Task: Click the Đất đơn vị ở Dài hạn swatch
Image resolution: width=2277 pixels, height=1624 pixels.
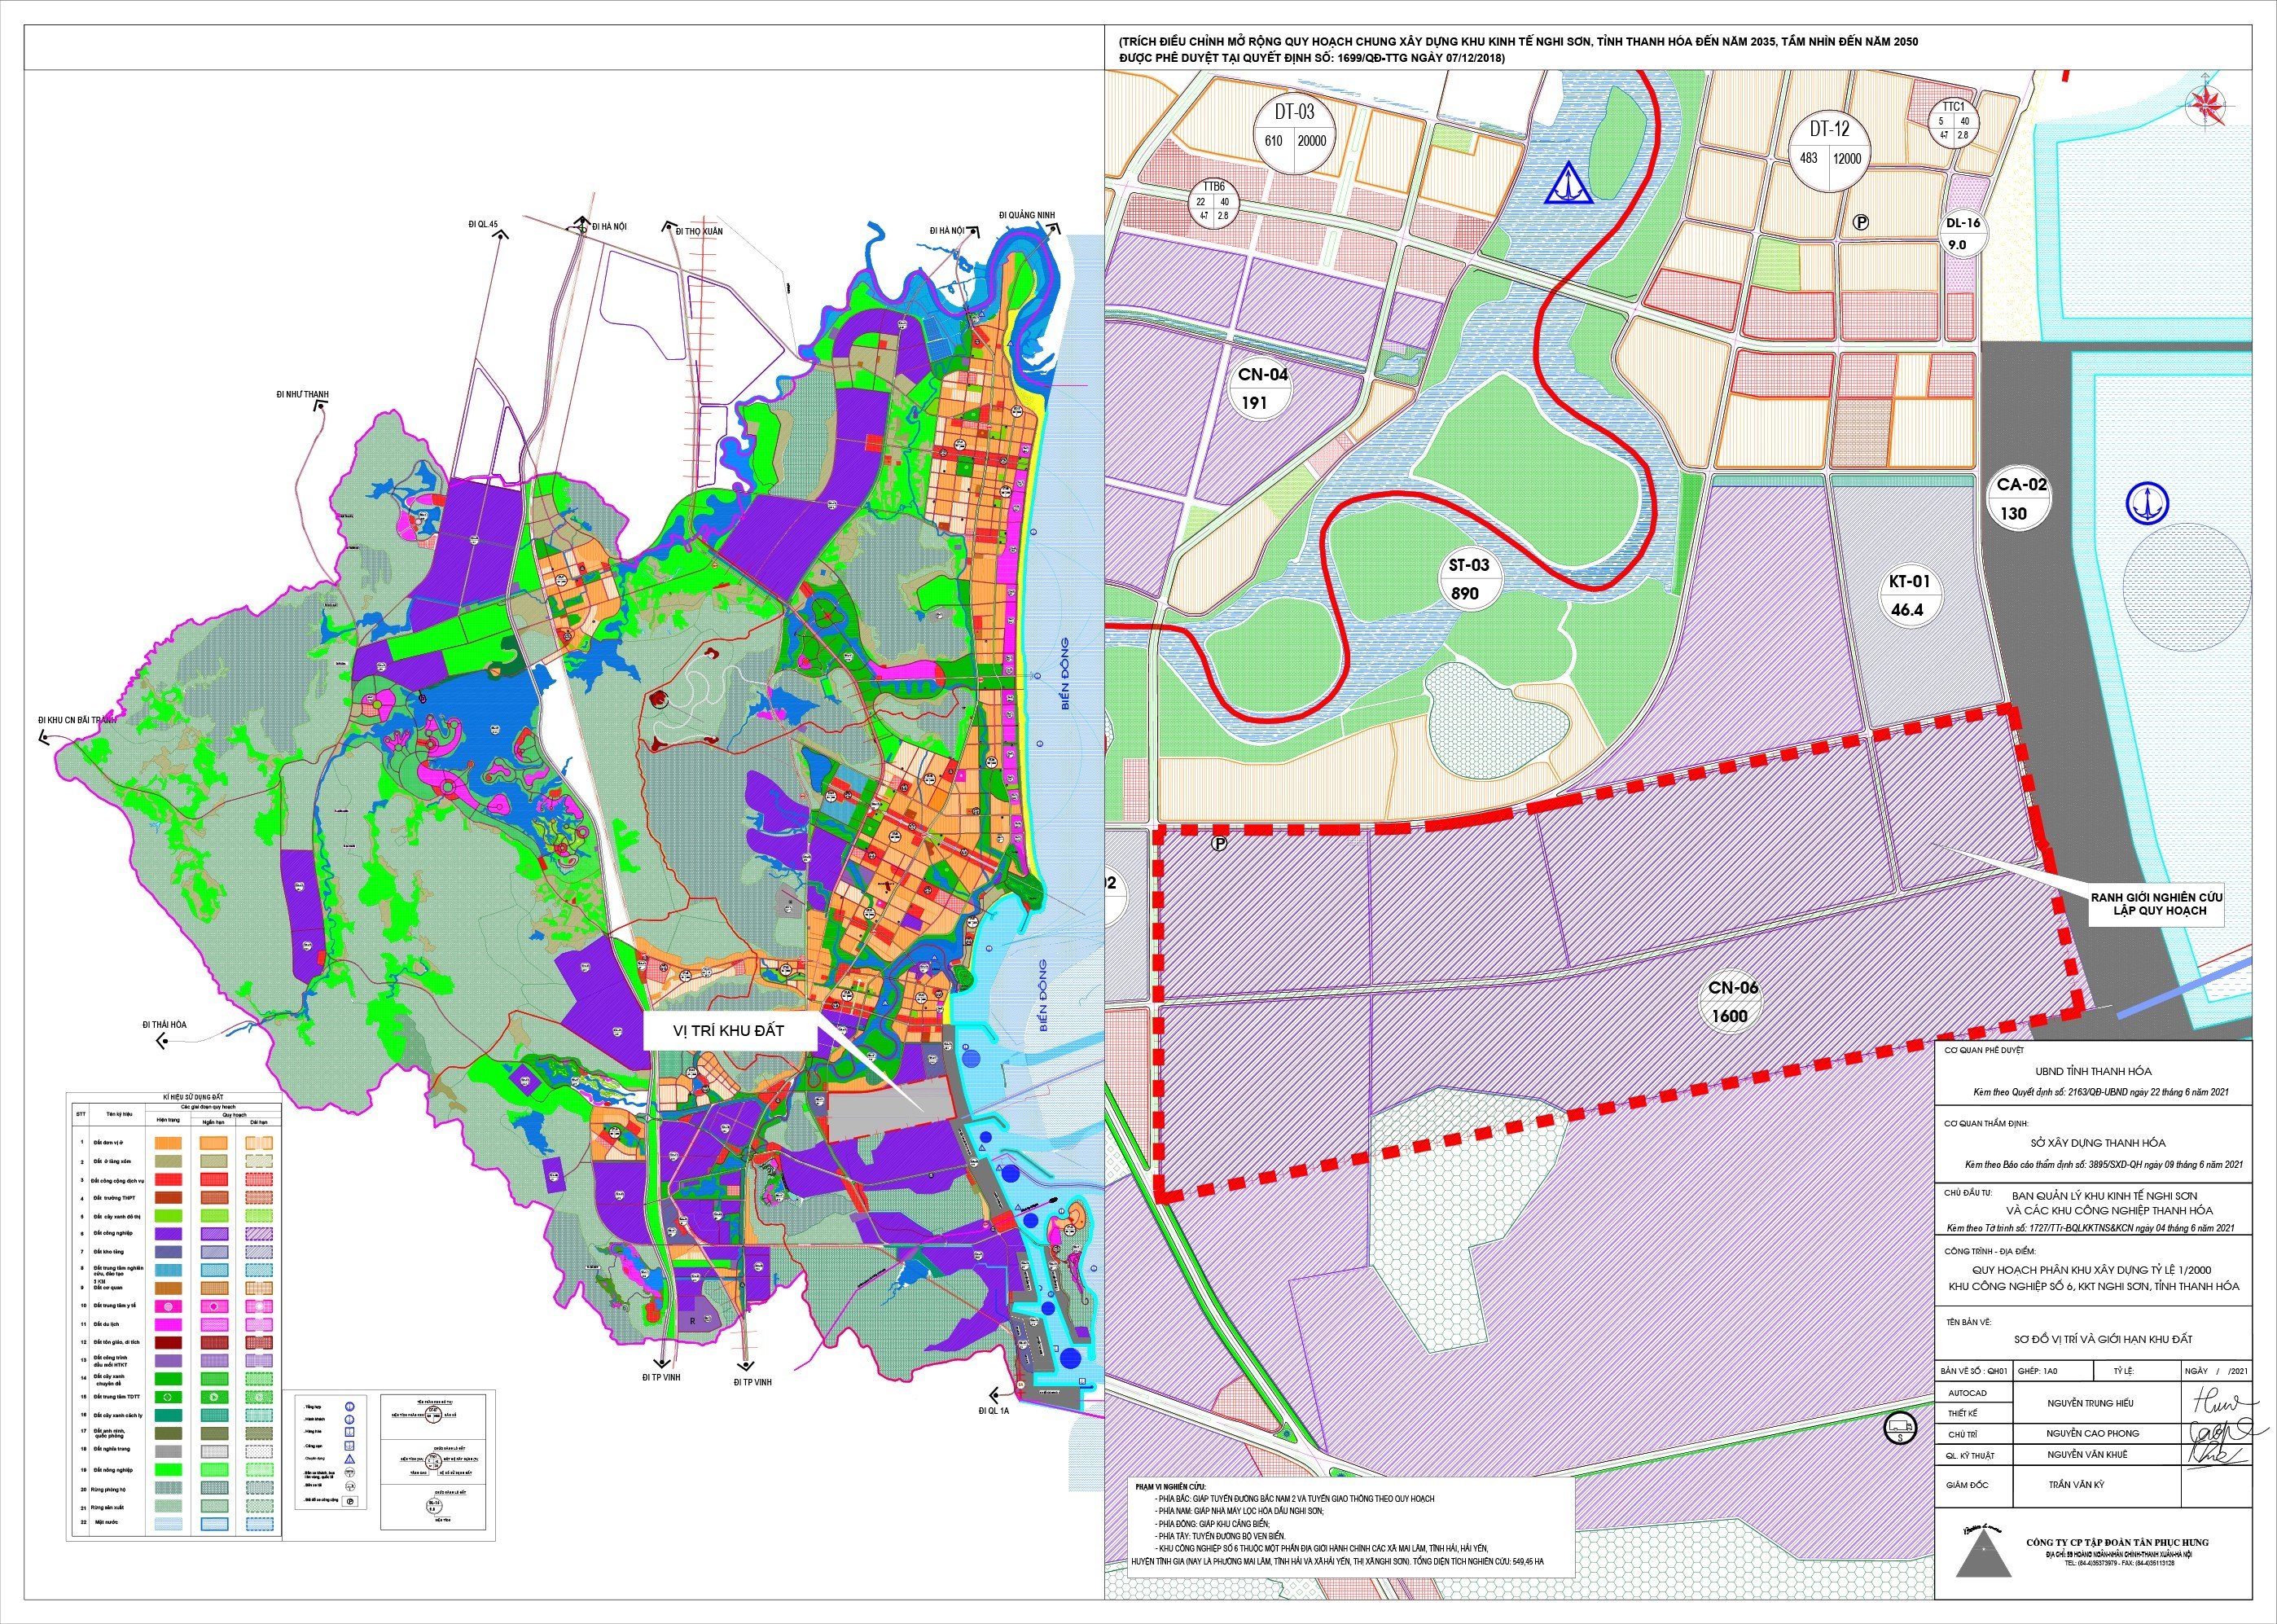Action: point(260,1143)
